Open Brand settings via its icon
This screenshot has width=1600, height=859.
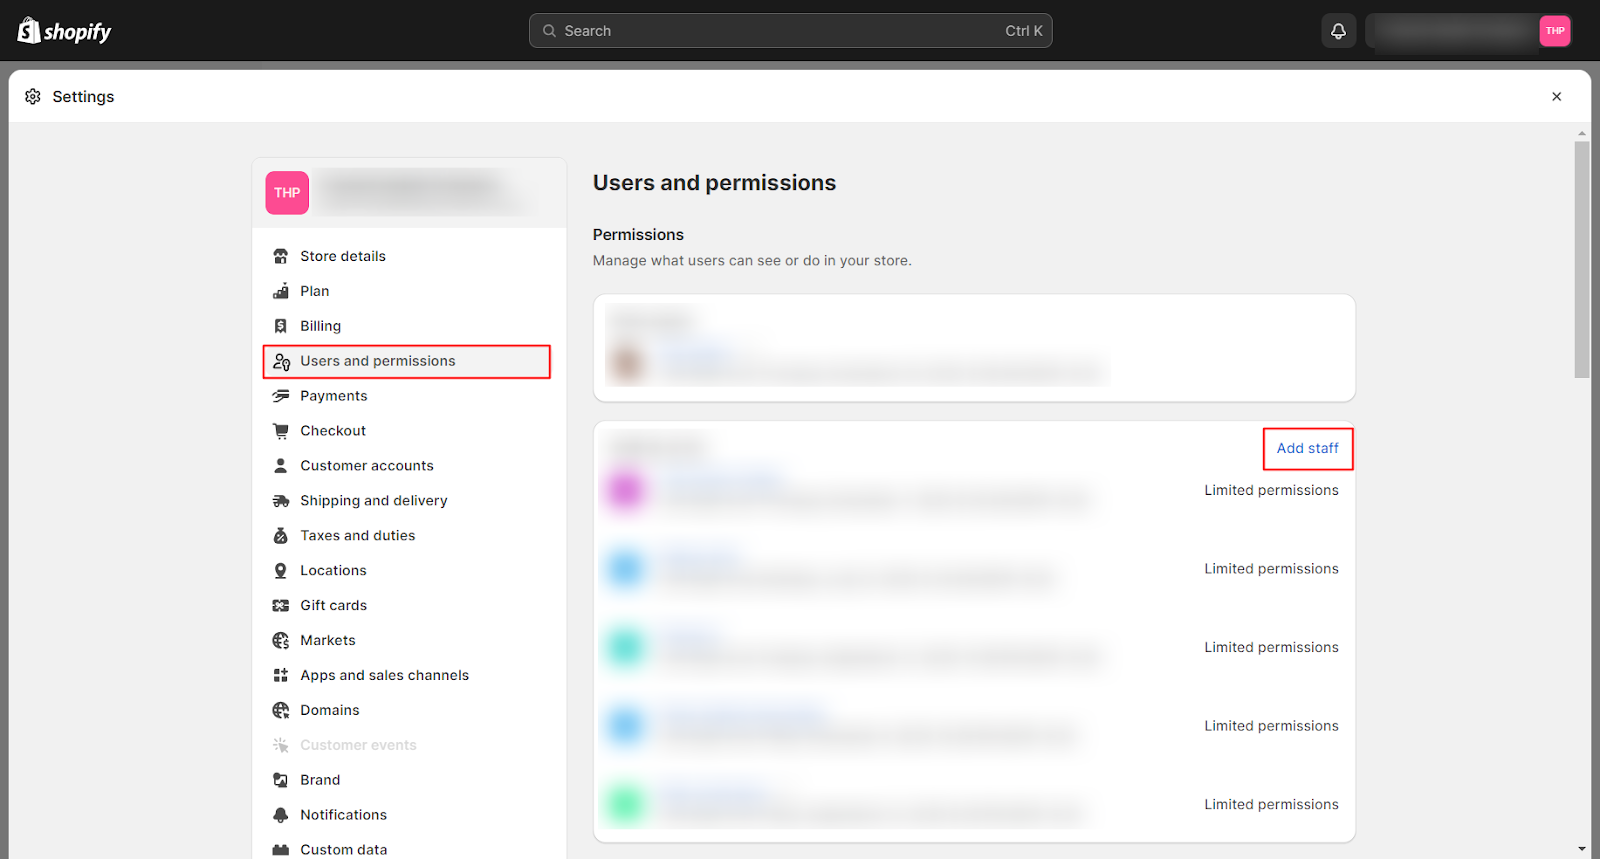pos(281,780)
